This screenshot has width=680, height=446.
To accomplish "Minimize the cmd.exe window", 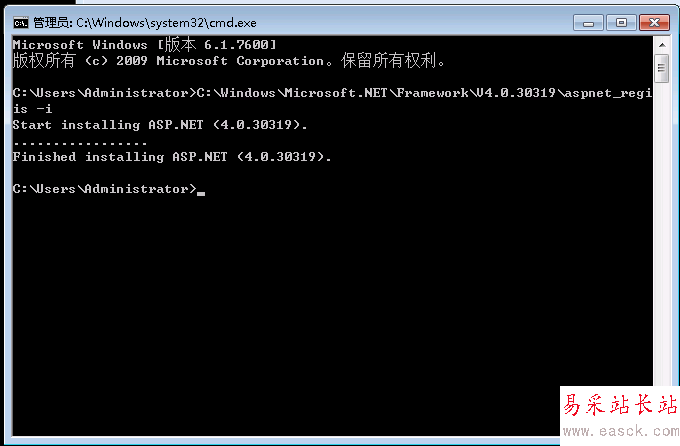I will [x=590, y=20].
